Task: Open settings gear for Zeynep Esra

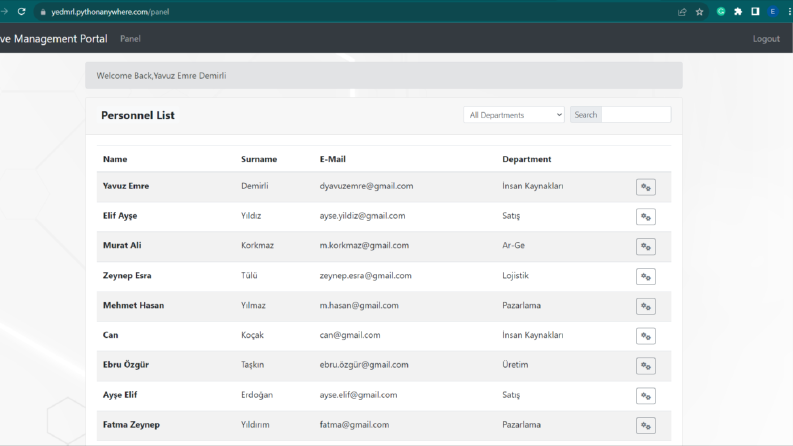Action: [x=646, y=277]
